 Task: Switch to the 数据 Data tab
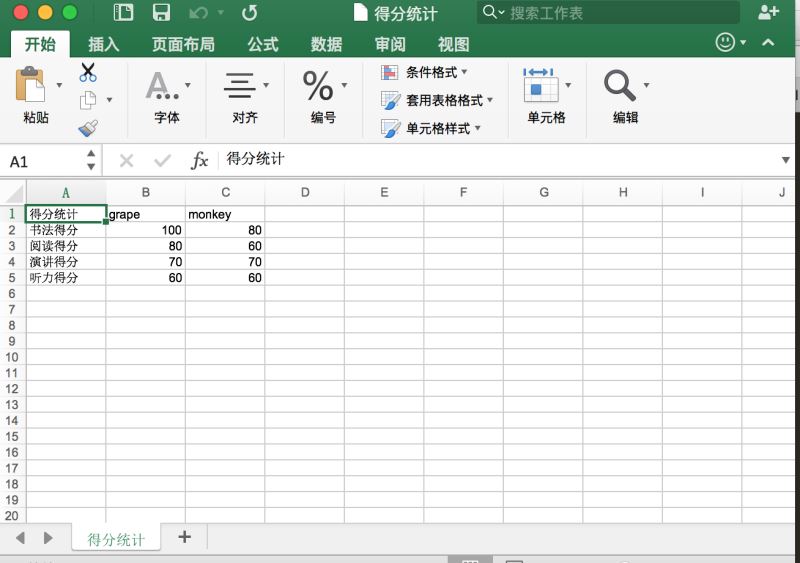(x=327, y=44)
